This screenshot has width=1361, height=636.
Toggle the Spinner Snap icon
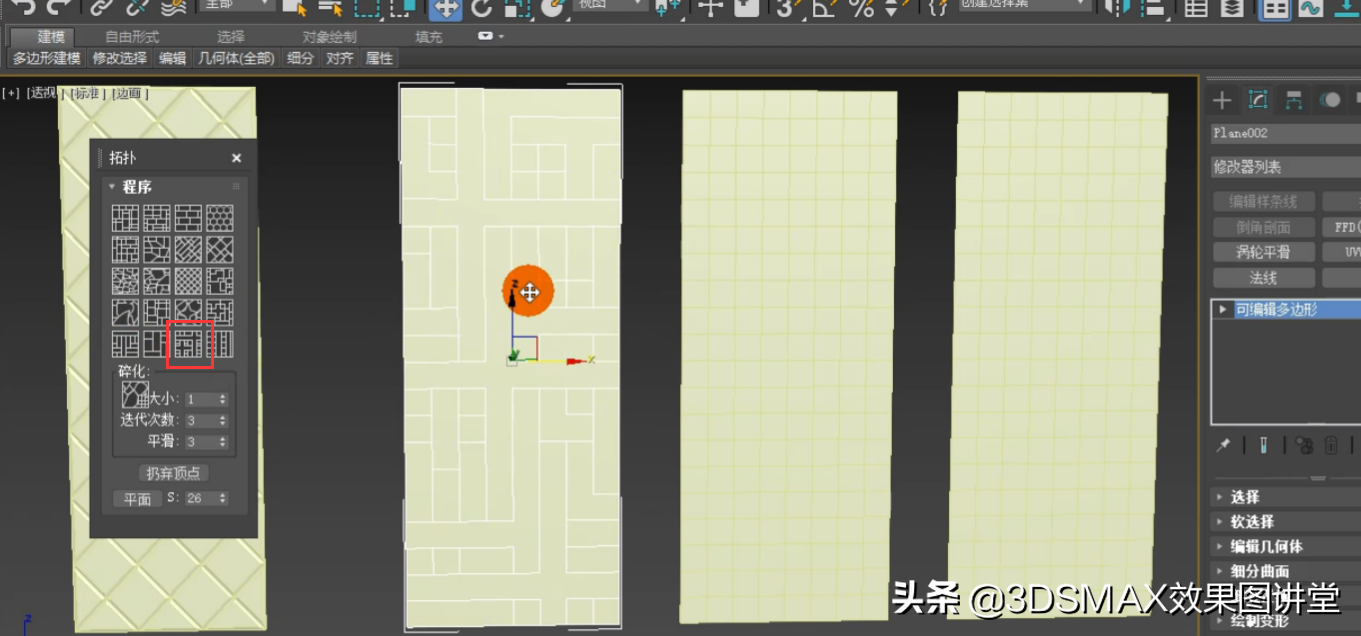tap(897, 7)
